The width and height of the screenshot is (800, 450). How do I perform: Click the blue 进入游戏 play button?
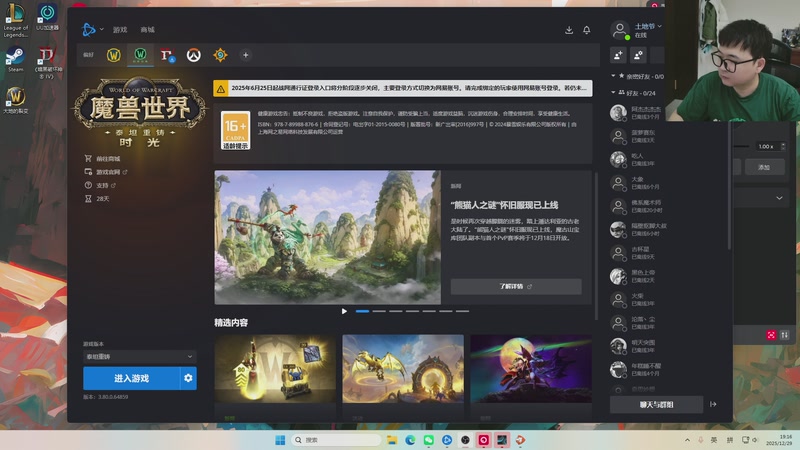(x=132, y=378)
